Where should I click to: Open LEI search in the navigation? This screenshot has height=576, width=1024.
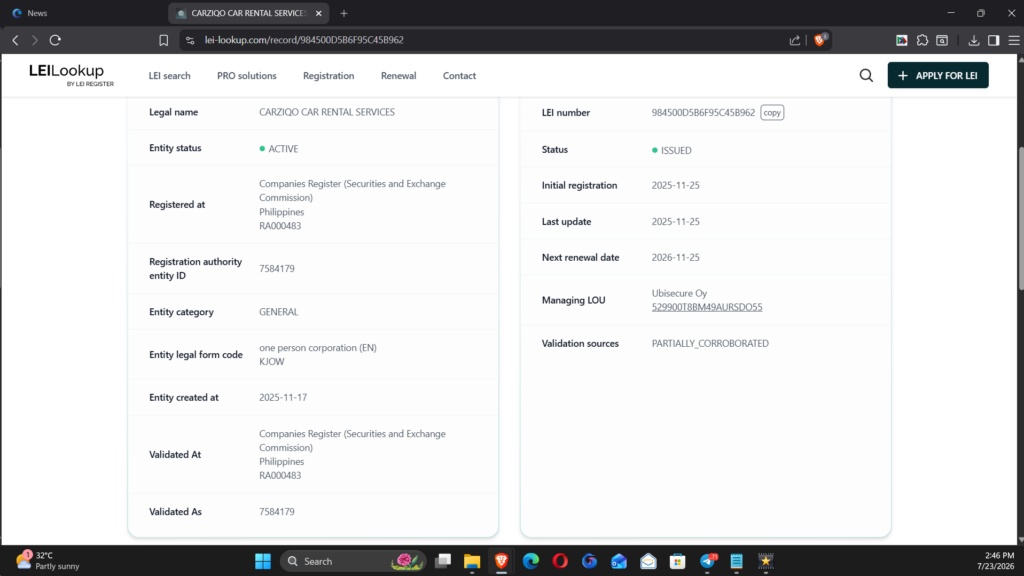[x=170, y=76]
